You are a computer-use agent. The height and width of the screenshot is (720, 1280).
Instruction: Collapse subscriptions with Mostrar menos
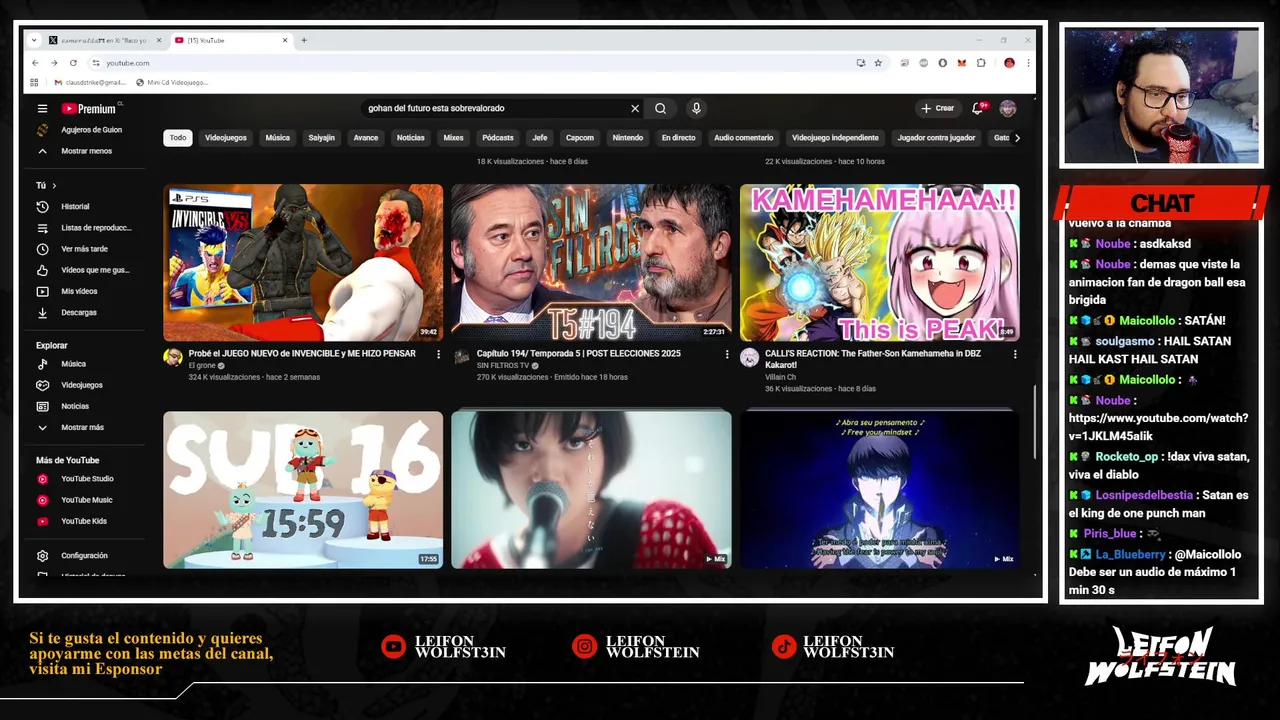coord(85,151)
